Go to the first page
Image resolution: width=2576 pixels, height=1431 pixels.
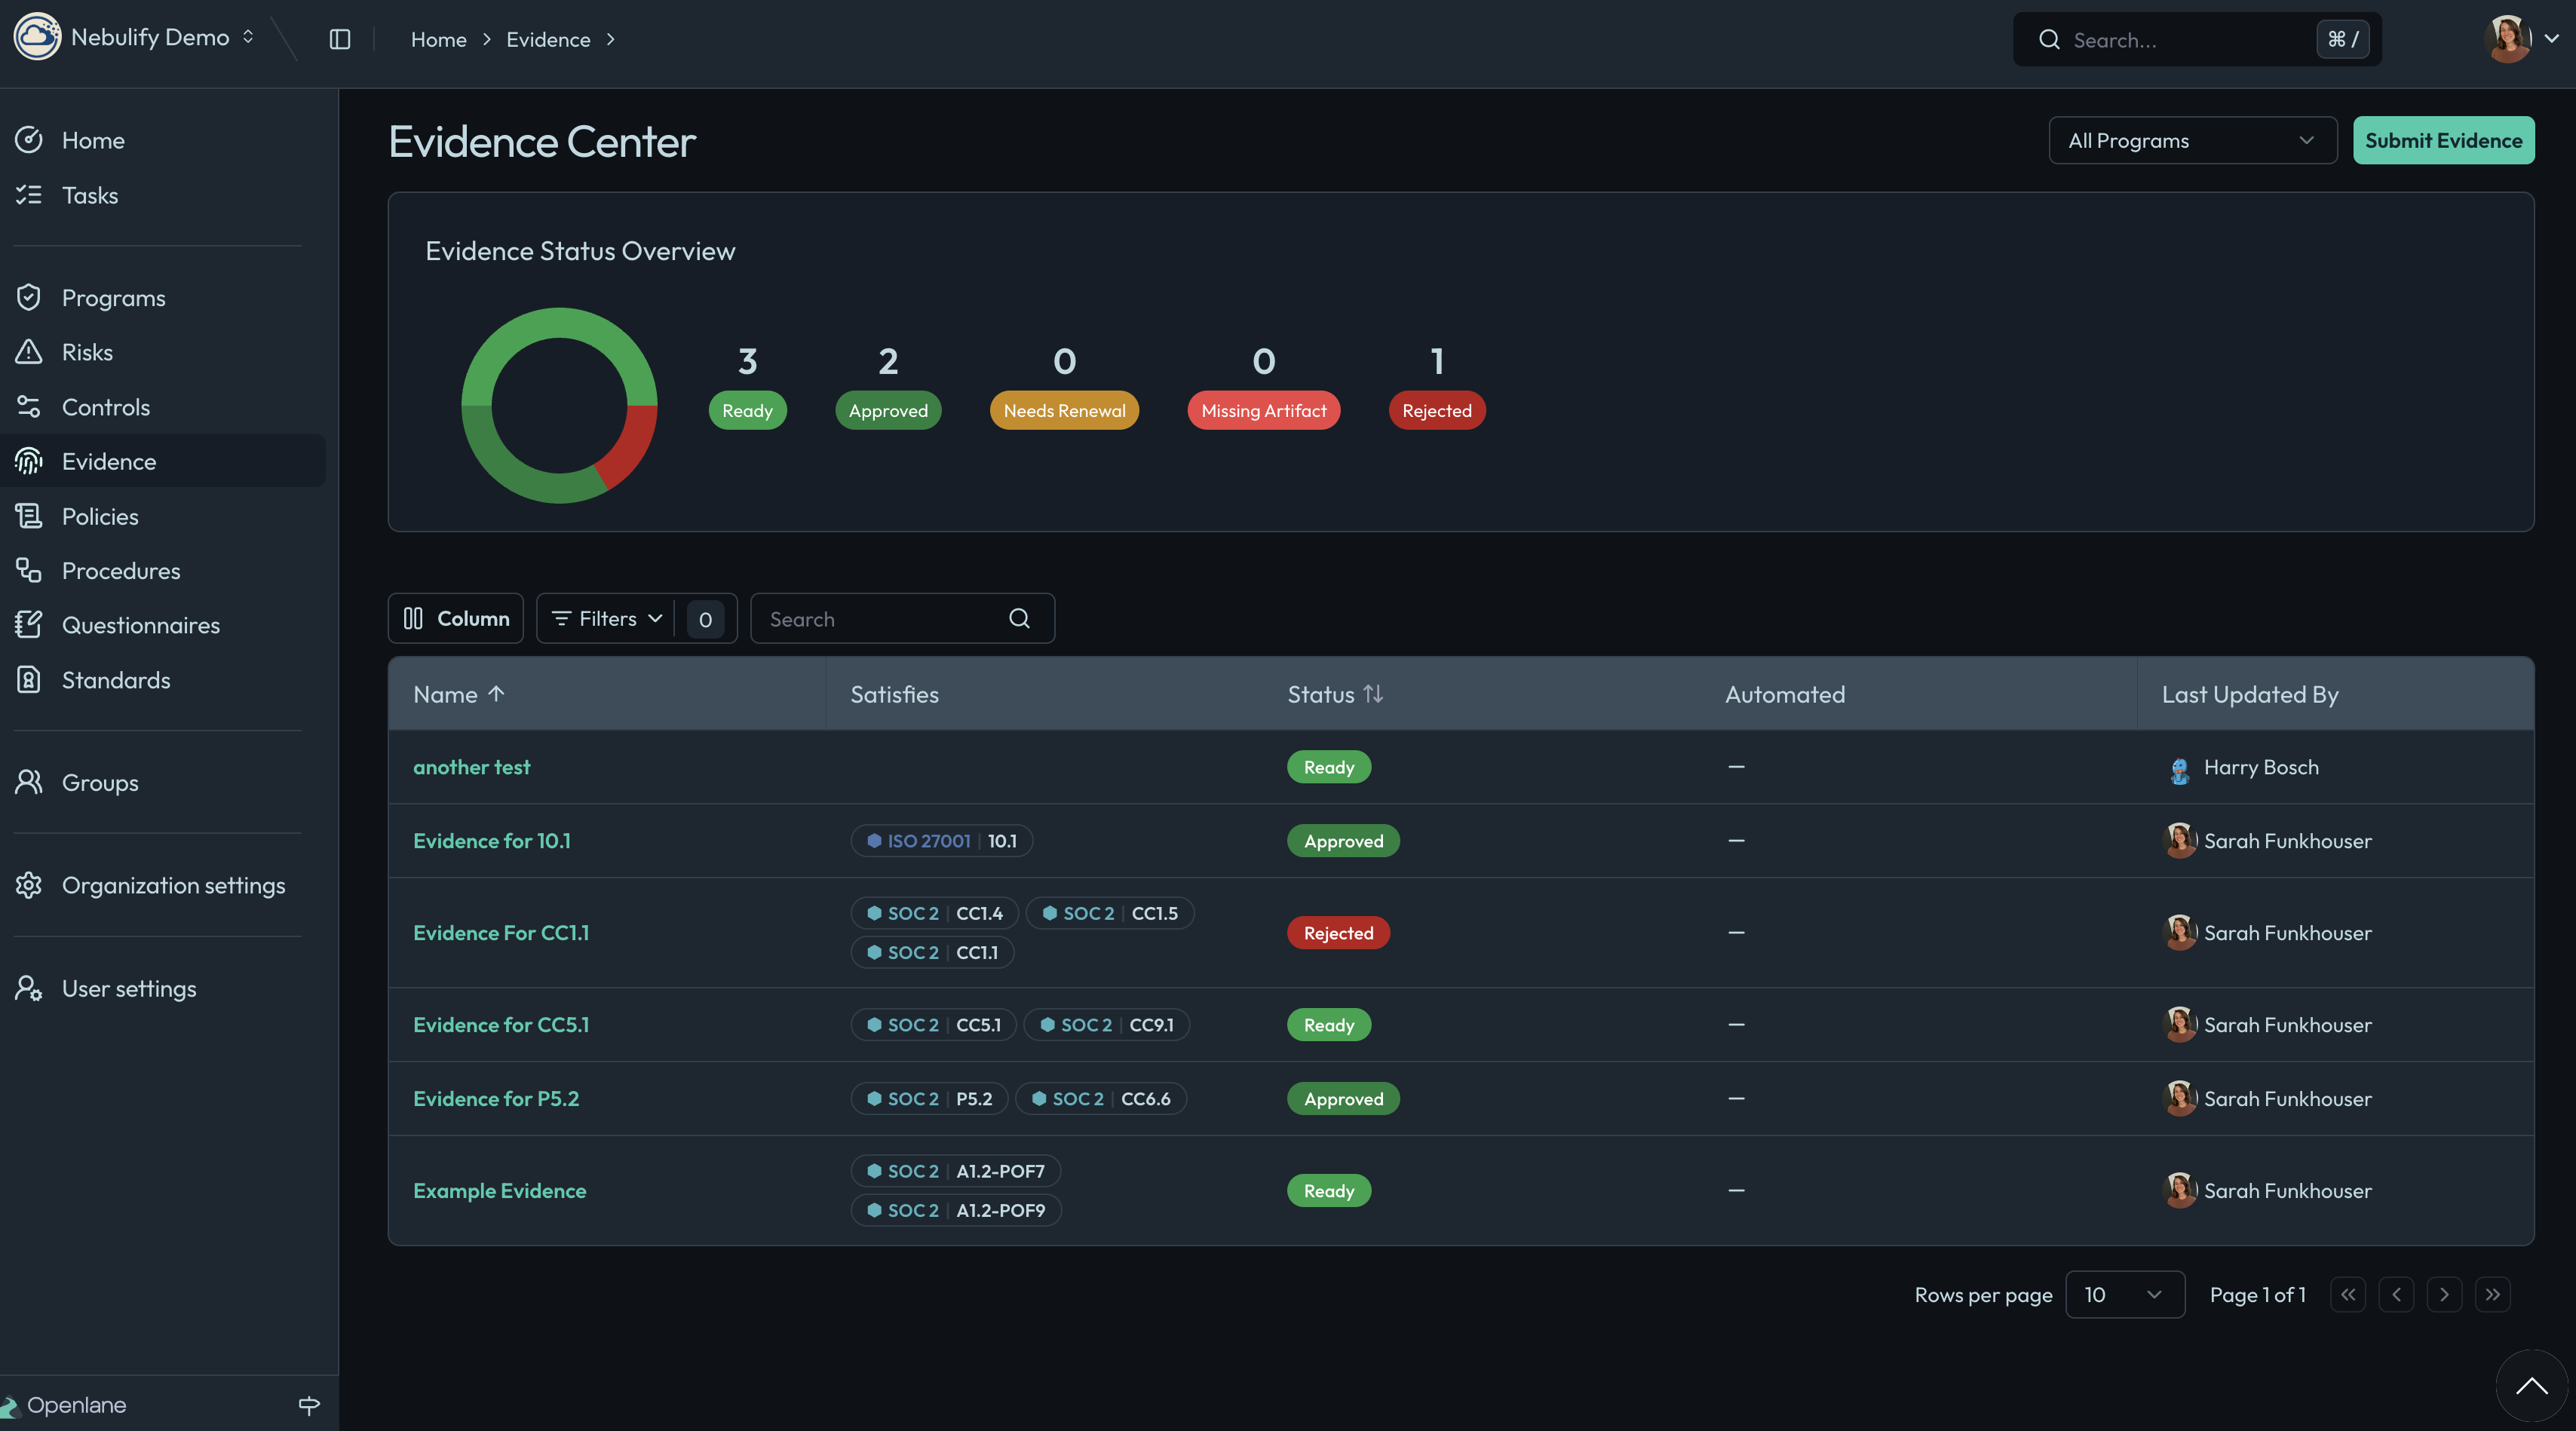coord(2348,1295)
